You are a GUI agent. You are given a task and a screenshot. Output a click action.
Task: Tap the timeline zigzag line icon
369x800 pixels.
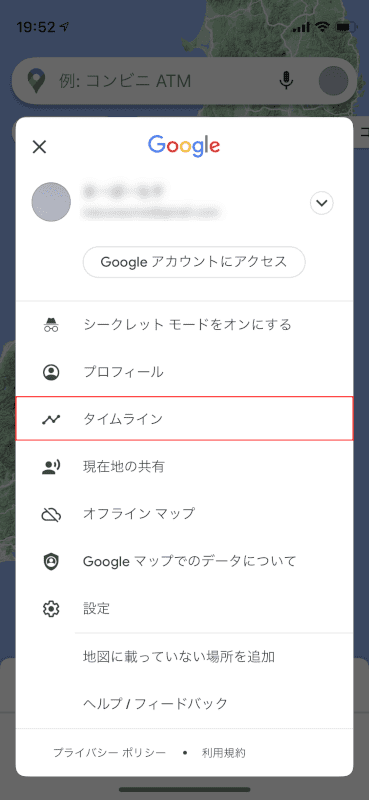(51, 419)
